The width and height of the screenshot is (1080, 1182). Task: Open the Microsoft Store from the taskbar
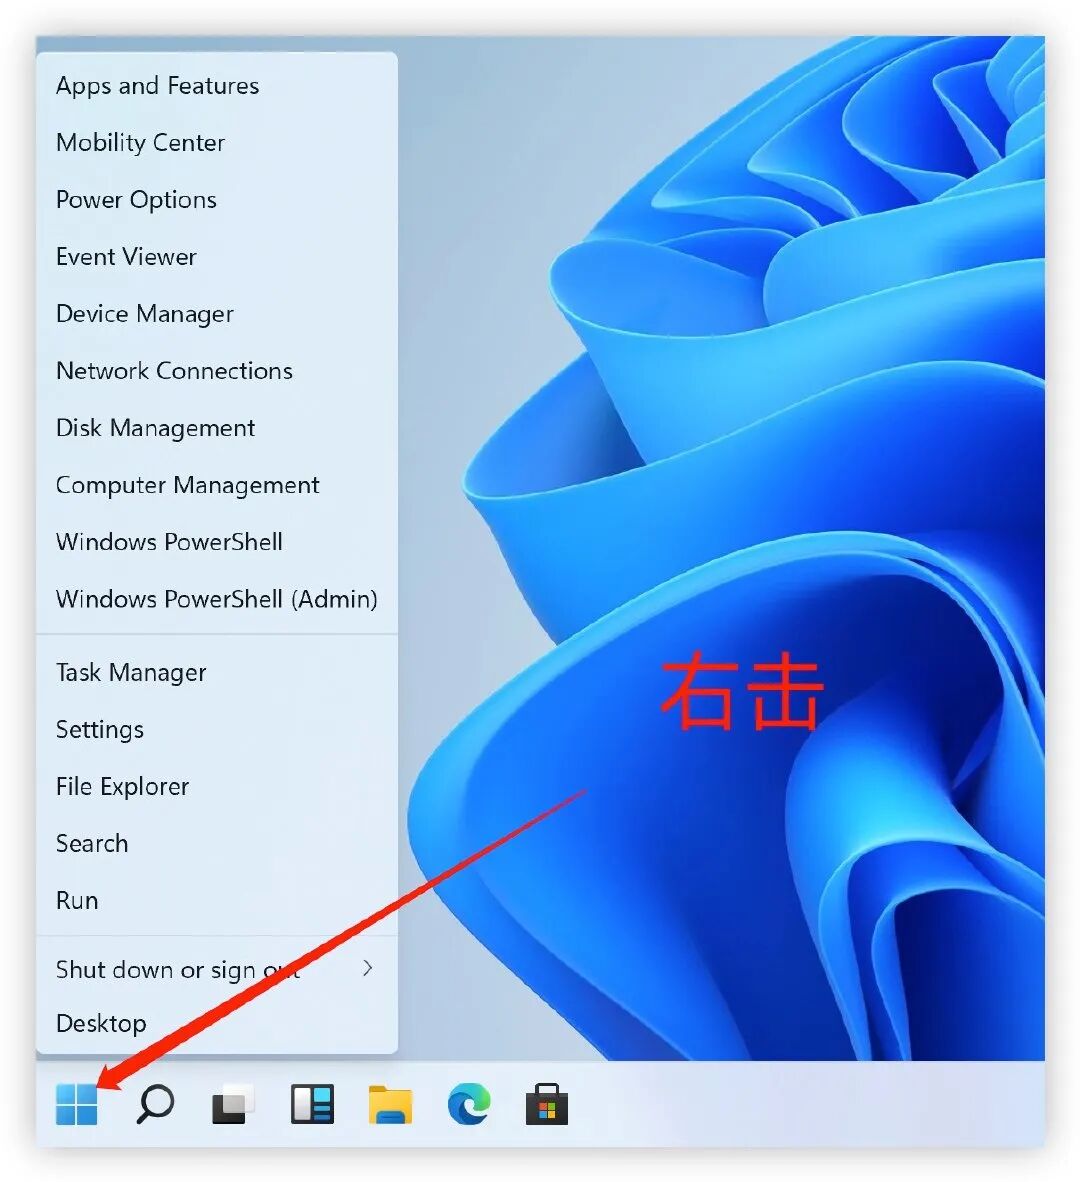(546, 1105)
